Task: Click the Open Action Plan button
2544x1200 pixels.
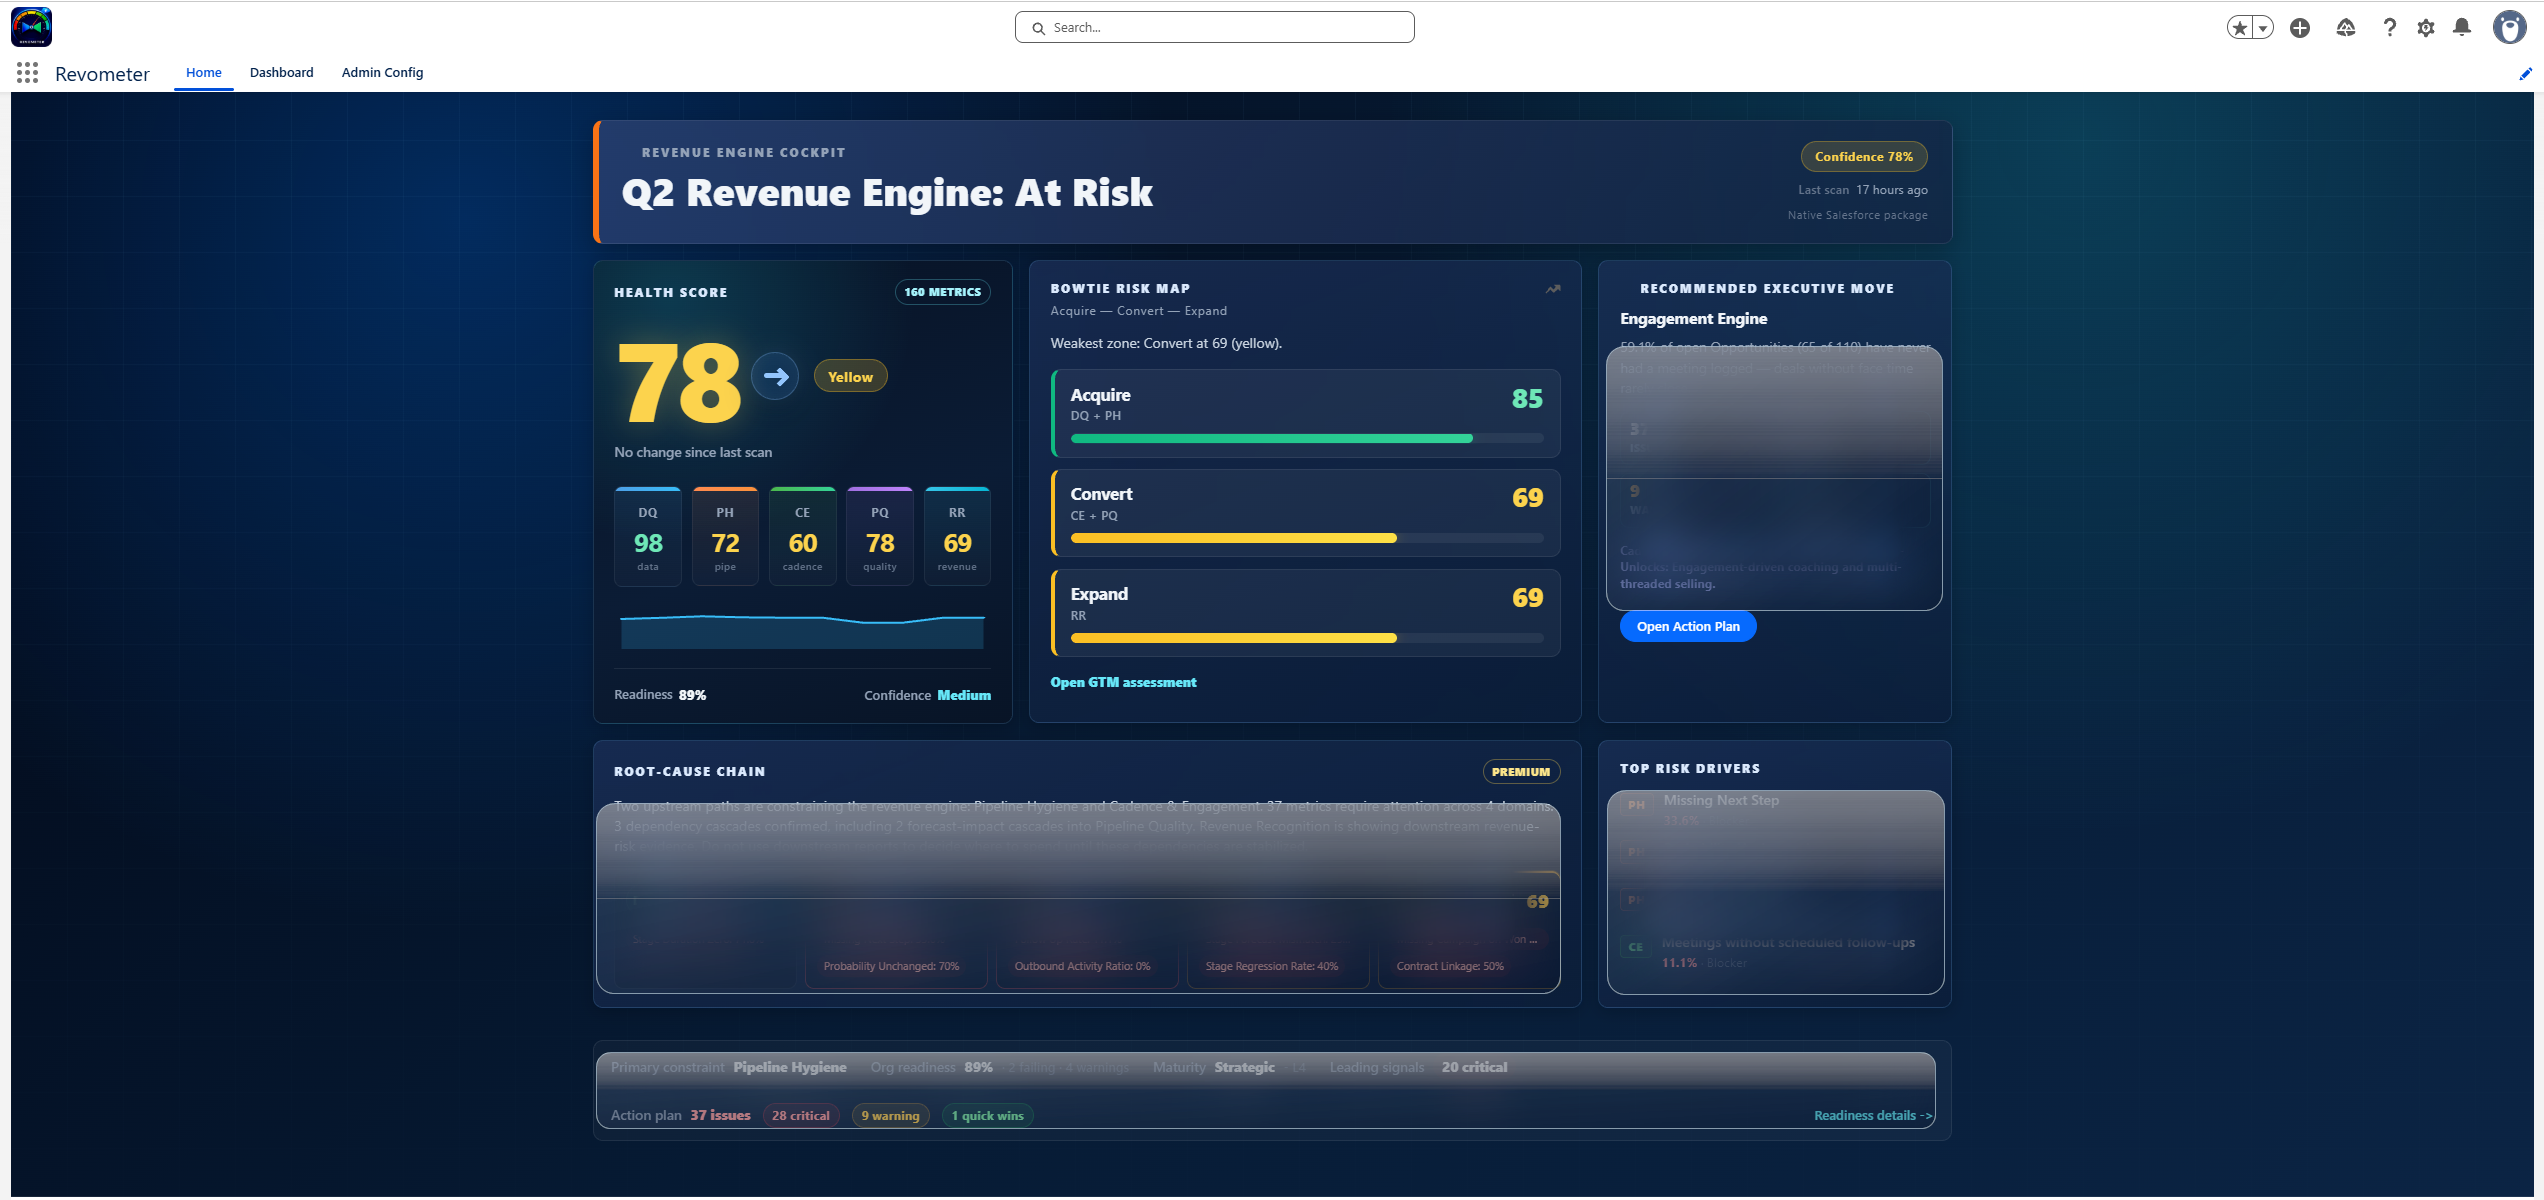Action: (1688, 627)
